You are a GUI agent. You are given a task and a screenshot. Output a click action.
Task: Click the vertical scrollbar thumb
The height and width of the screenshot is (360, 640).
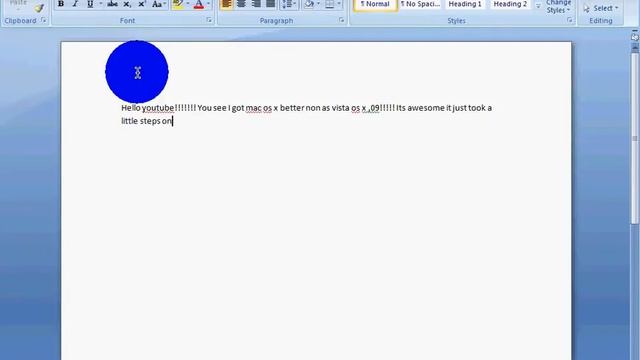[x=635, y=139]
